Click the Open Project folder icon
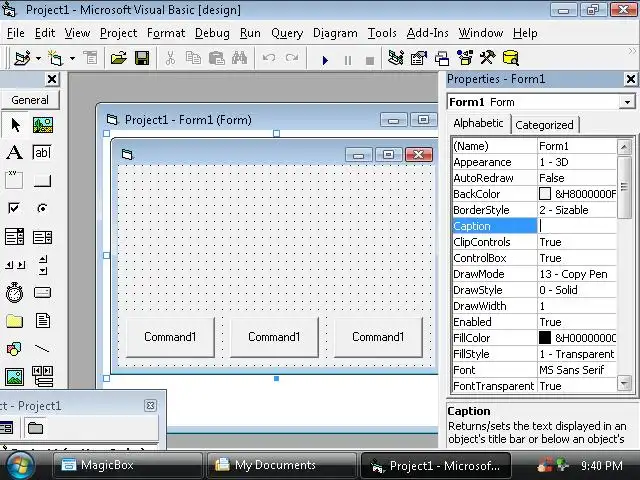The height and width of the screenshot is (480, 640). (118, 58)
